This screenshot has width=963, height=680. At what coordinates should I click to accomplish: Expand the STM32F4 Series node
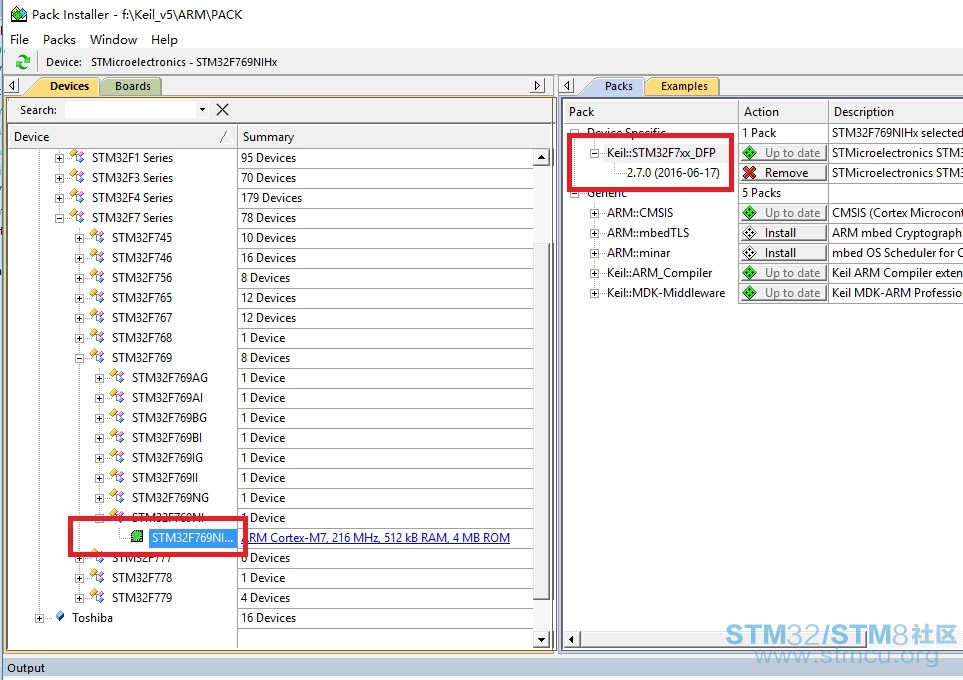(60, 198)
